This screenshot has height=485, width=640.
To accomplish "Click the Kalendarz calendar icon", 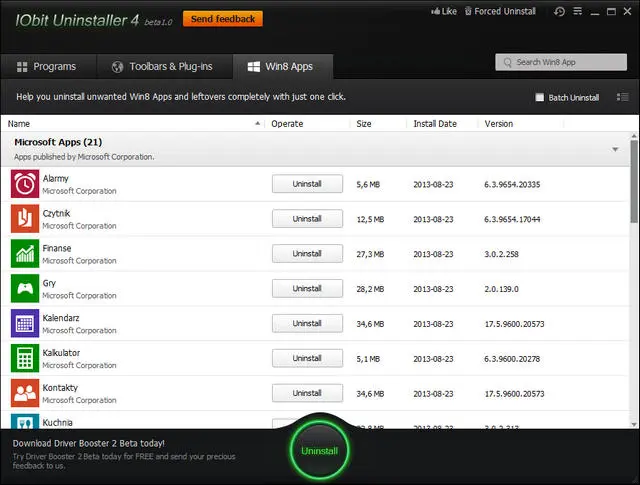I will click(25, 323).
